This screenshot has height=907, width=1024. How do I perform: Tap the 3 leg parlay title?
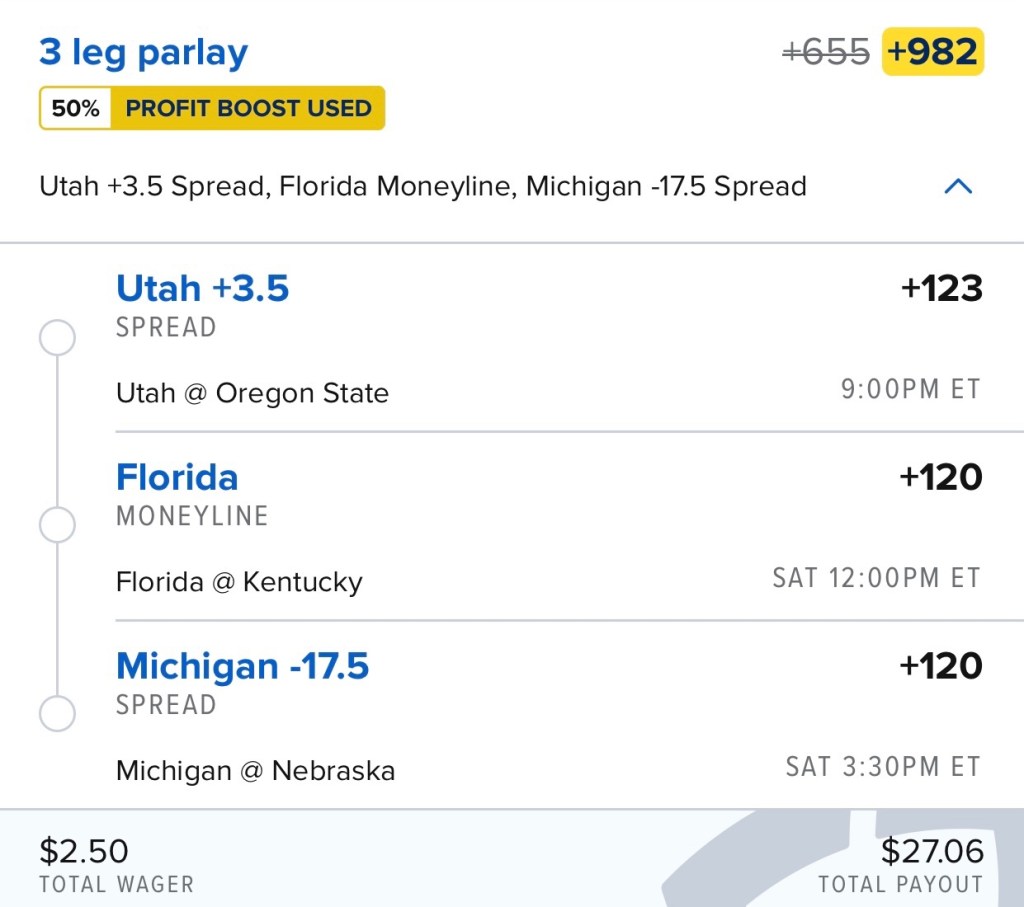(x=143, y=52)
